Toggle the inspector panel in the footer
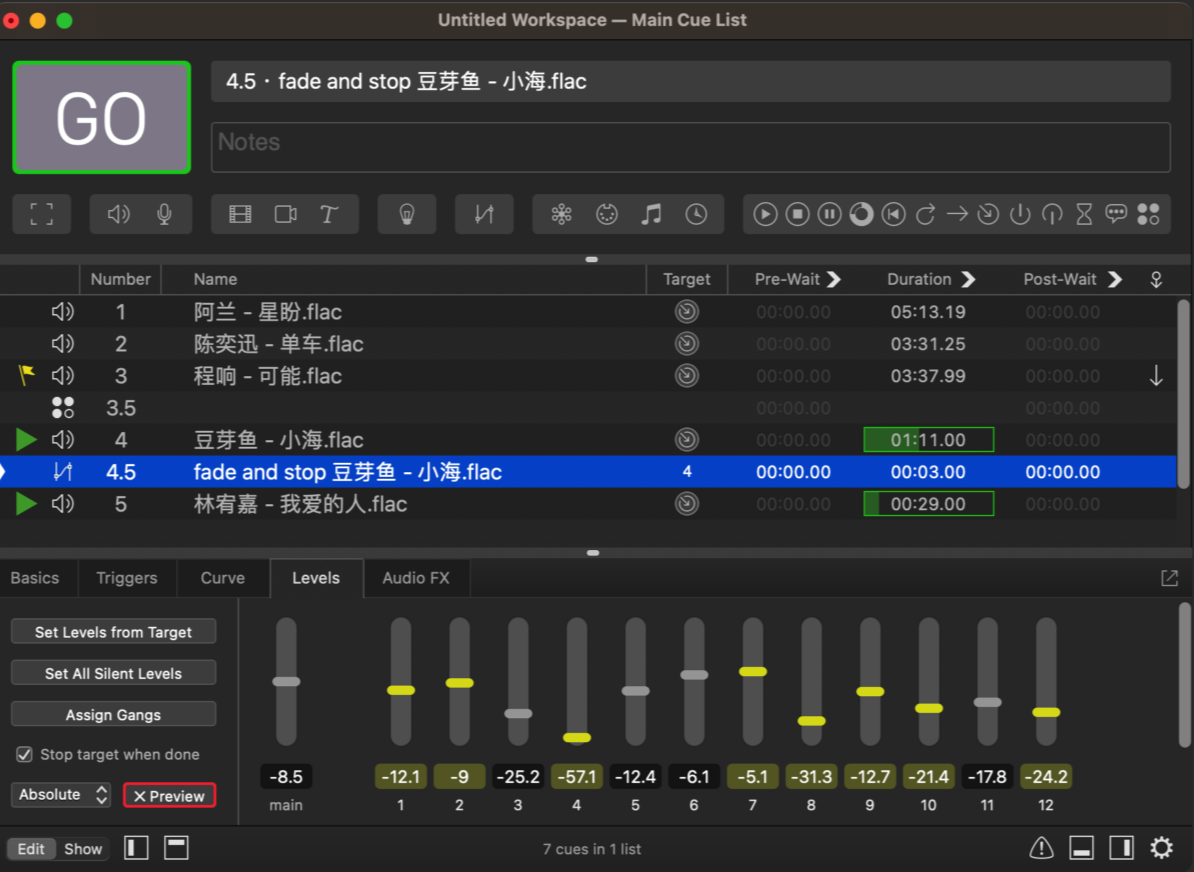The height and width of the screenshot is (872, 1194). (176, 848)
